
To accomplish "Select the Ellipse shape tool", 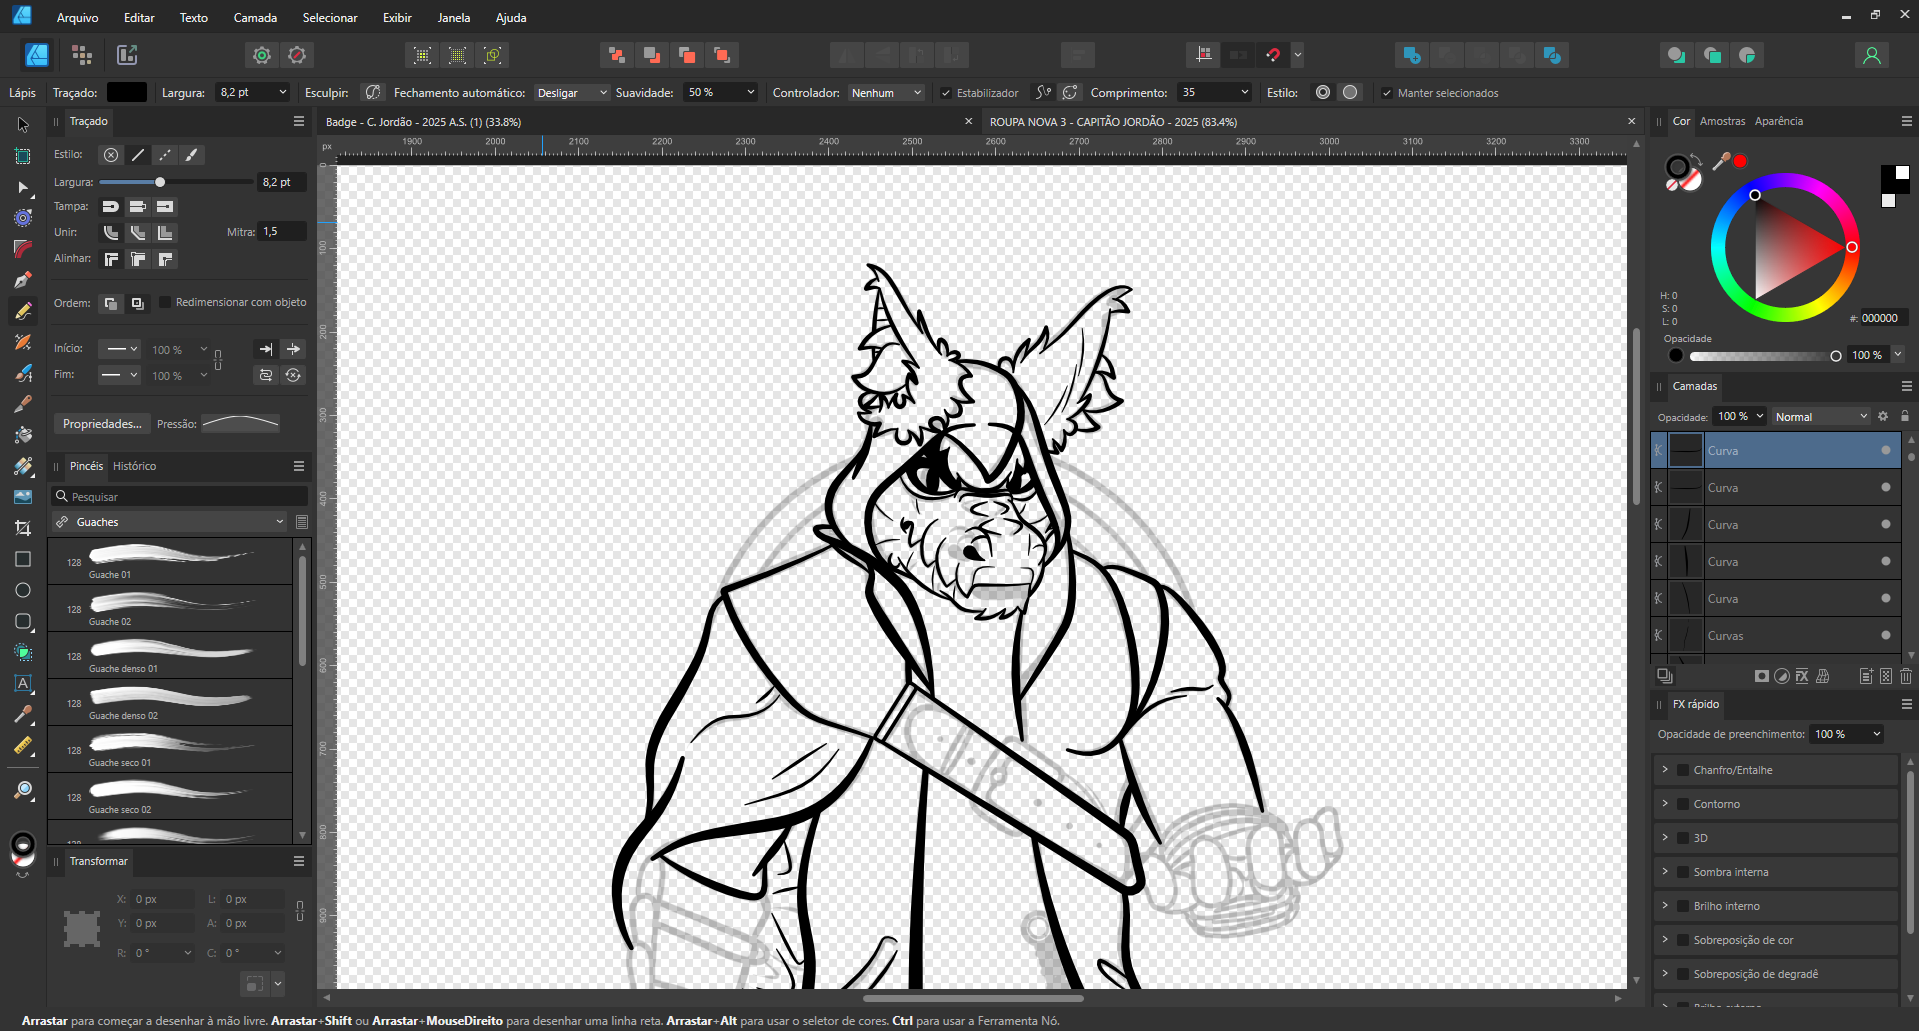I will coord(23,590).
